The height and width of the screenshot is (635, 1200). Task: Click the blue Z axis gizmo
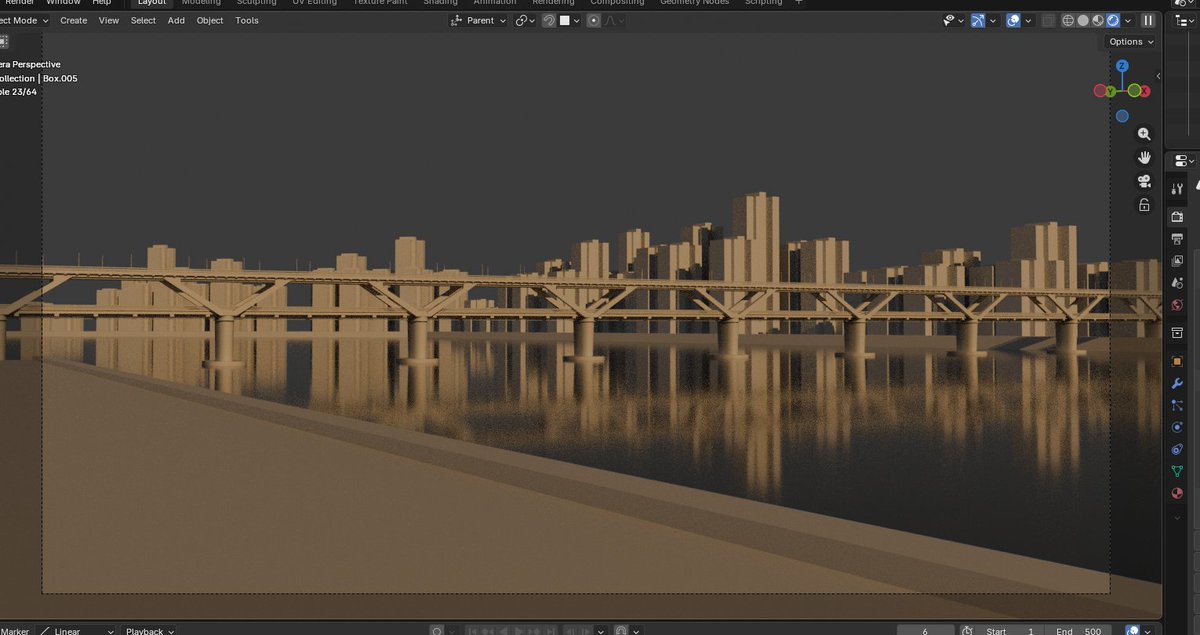(1122, 66)
